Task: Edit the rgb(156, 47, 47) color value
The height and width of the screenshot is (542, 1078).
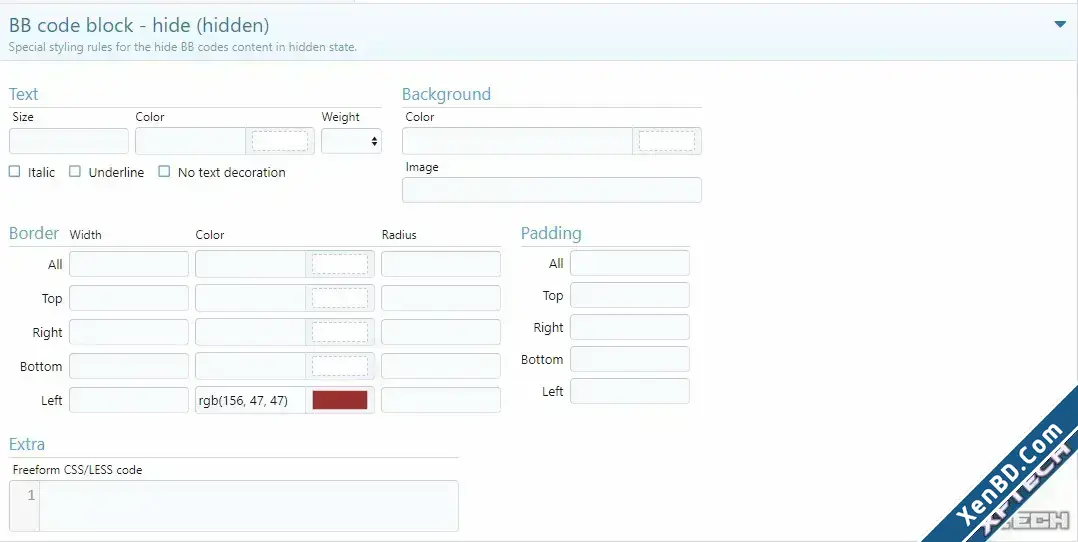Action: coord(251,400)
